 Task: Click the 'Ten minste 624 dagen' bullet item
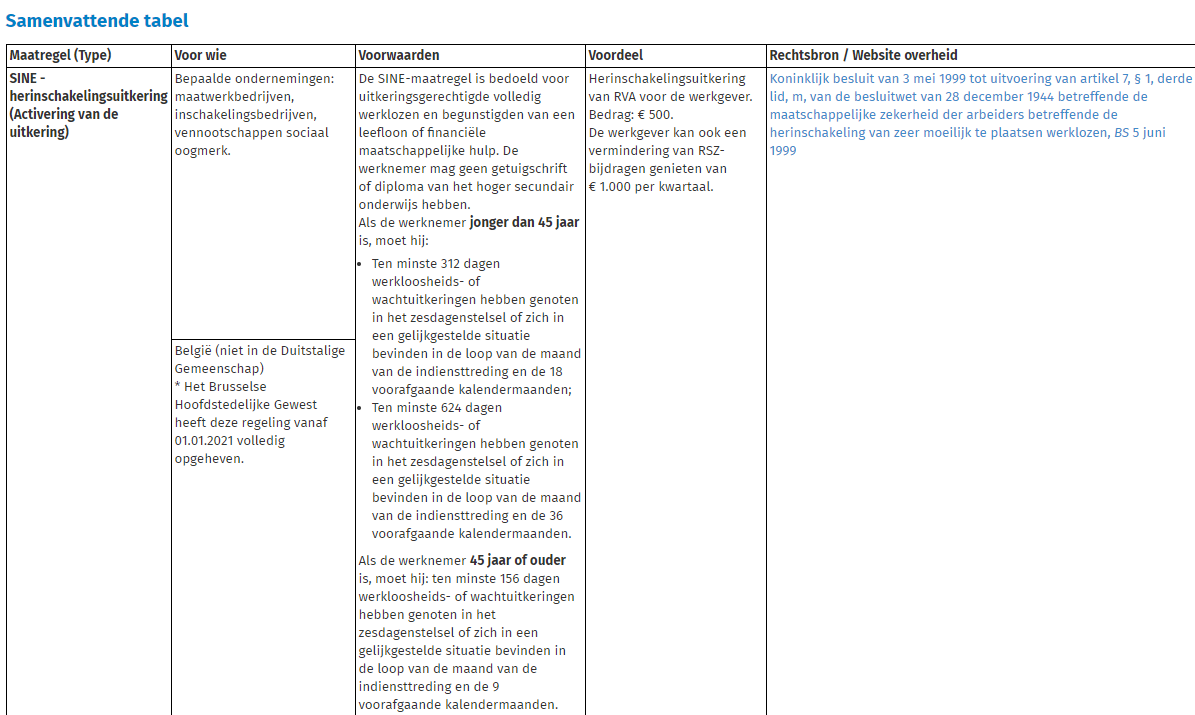point(436,408)
